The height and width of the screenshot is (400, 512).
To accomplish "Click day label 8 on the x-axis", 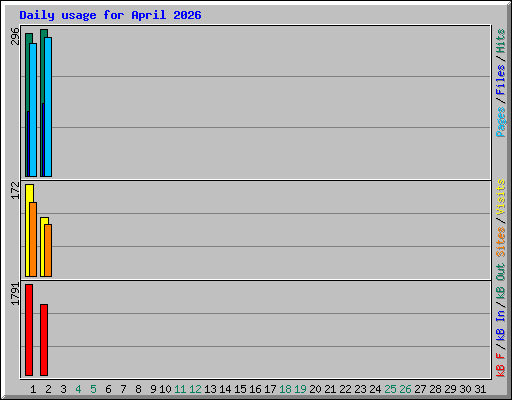I will (138, 389).
